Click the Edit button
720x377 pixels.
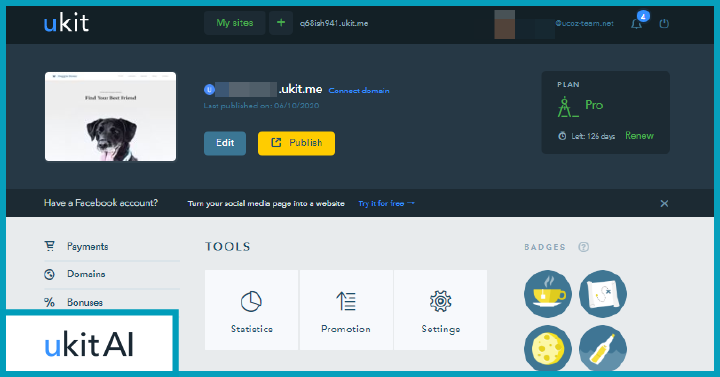coord(225,143)
